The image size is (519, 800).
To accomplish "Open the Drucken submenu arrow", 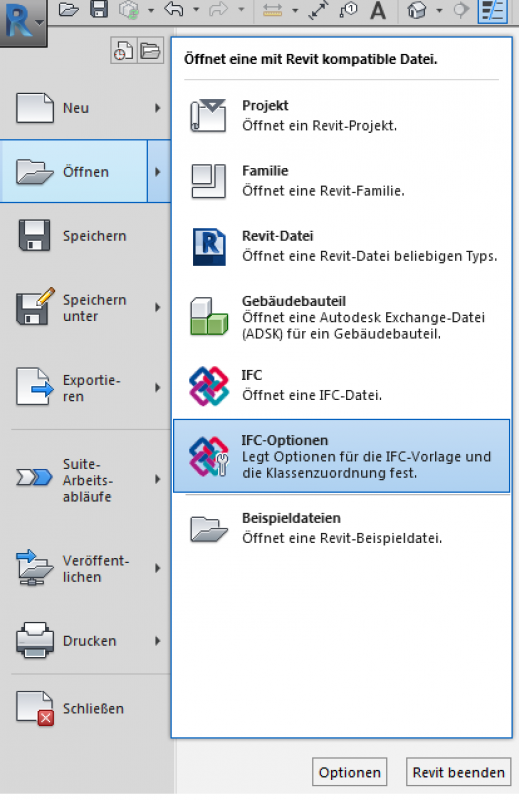I will point(158,641).
